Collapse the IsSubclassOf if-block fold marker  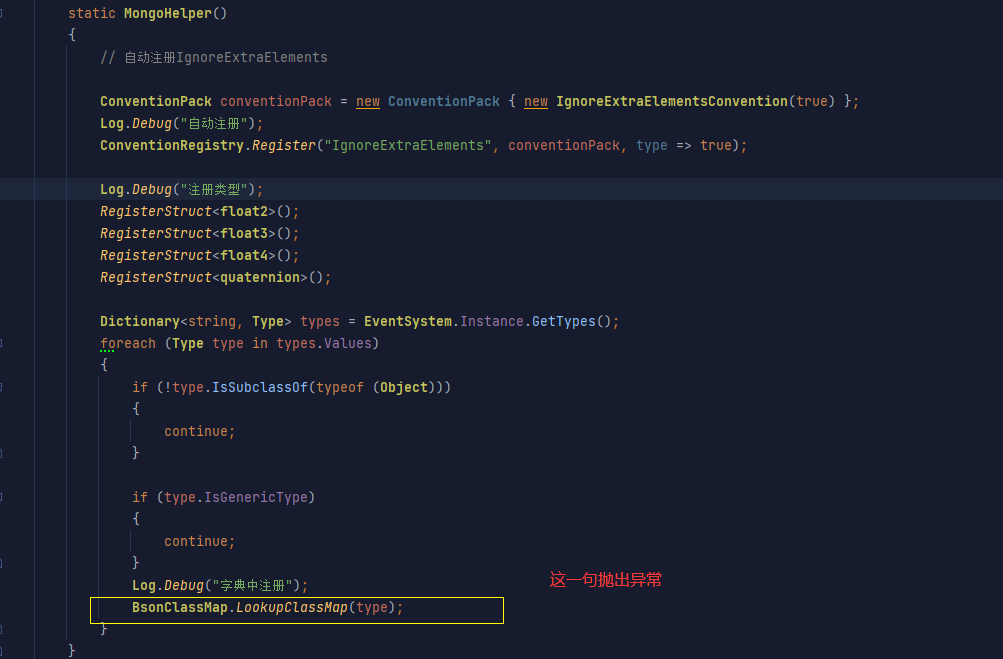click(x=2, y=387)
